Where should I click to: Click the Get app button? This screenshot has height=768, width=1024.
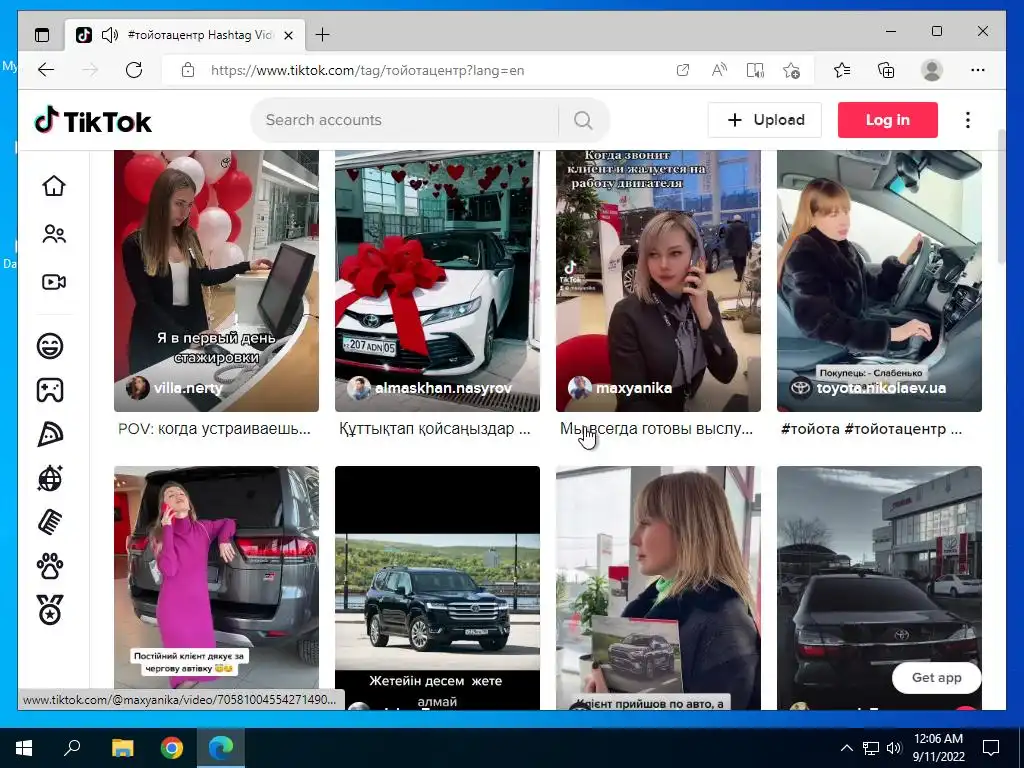click(936, 678)
